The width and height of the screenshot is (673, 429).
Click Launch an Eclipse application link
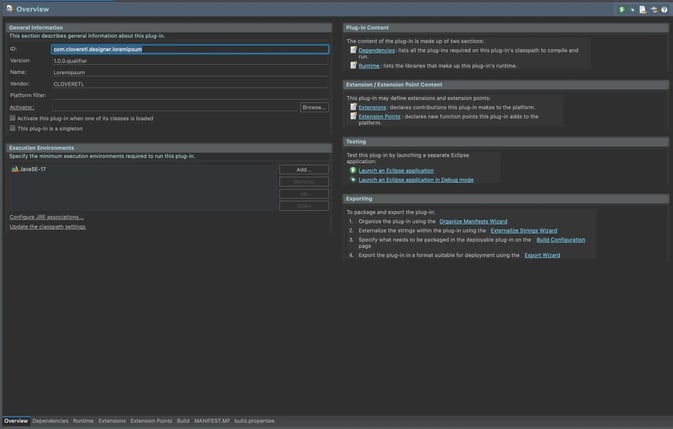click(x=396, y=171)
